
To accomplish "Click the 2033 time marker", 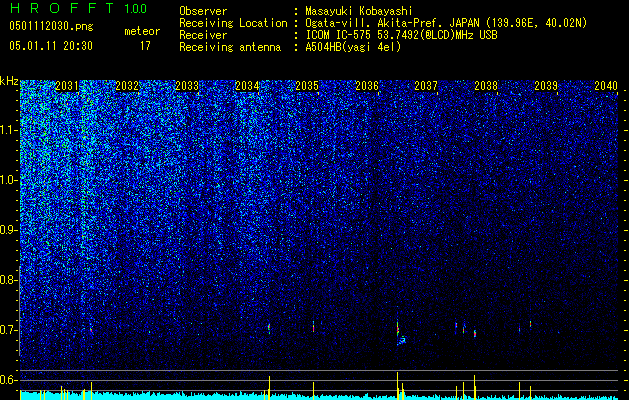I will click(187, 86).
